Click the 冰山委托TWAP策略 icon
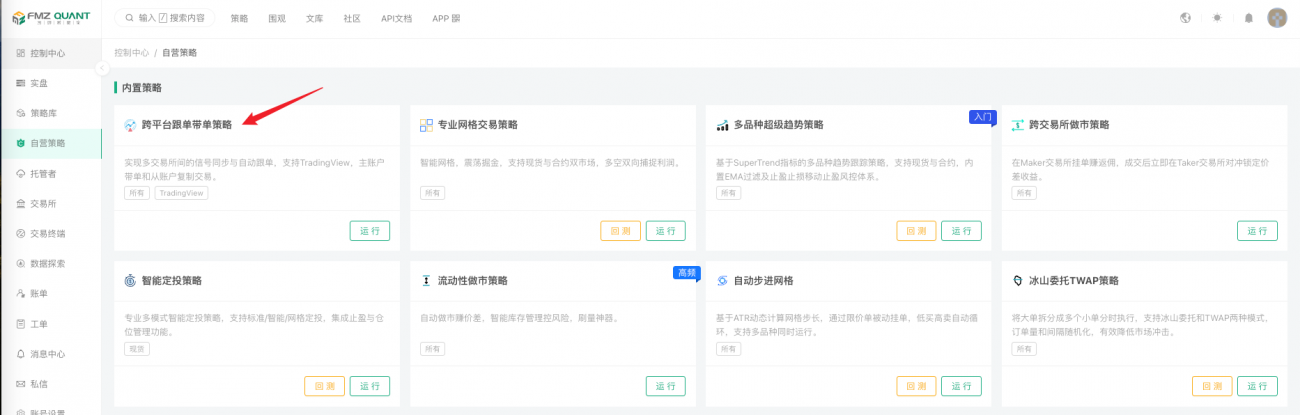This screenshot has height=415, width=1300. point(1018,281)
